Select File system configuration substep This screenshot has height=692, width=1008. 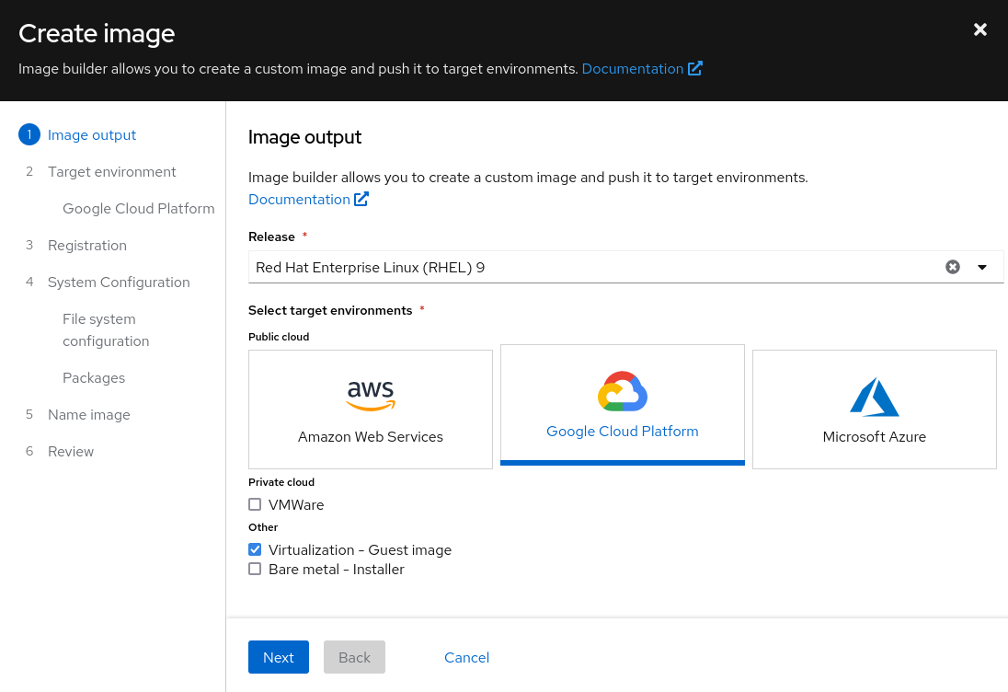(x=105, y=330)
